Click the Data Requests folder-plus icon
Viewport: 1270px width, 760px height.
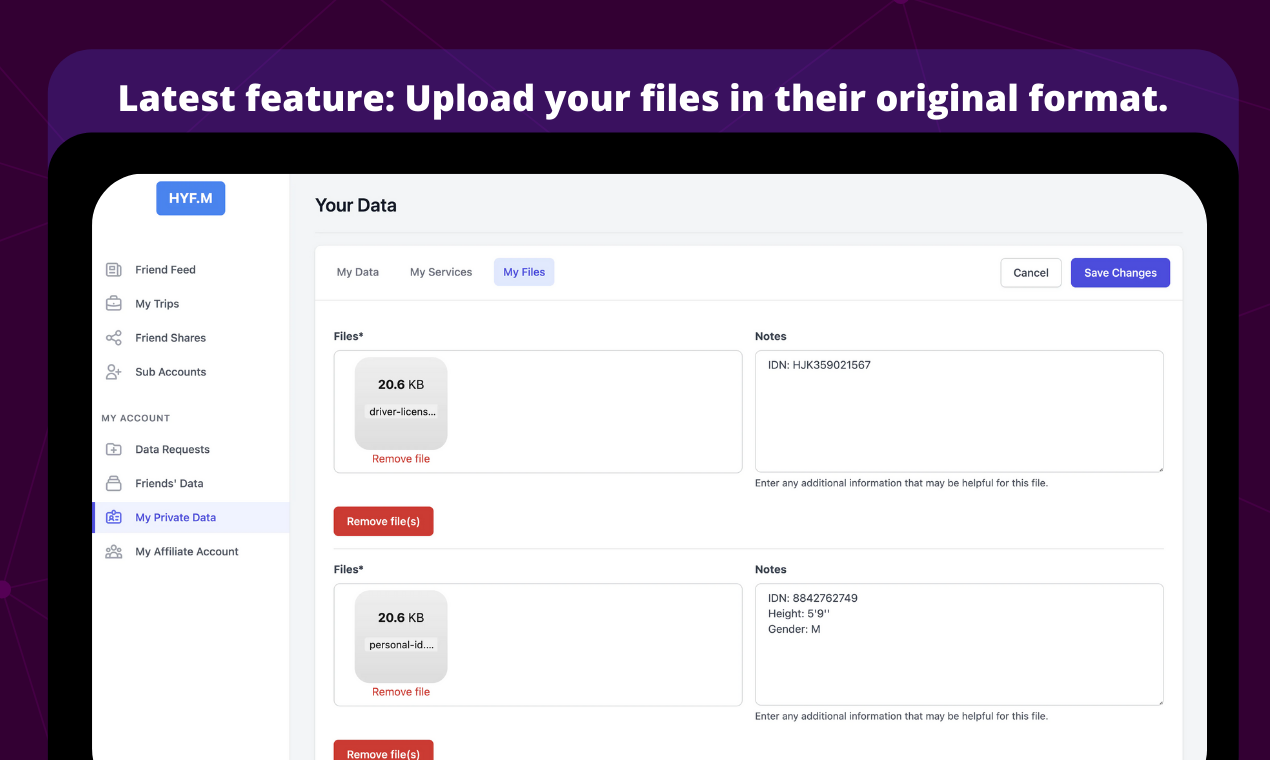114,450
